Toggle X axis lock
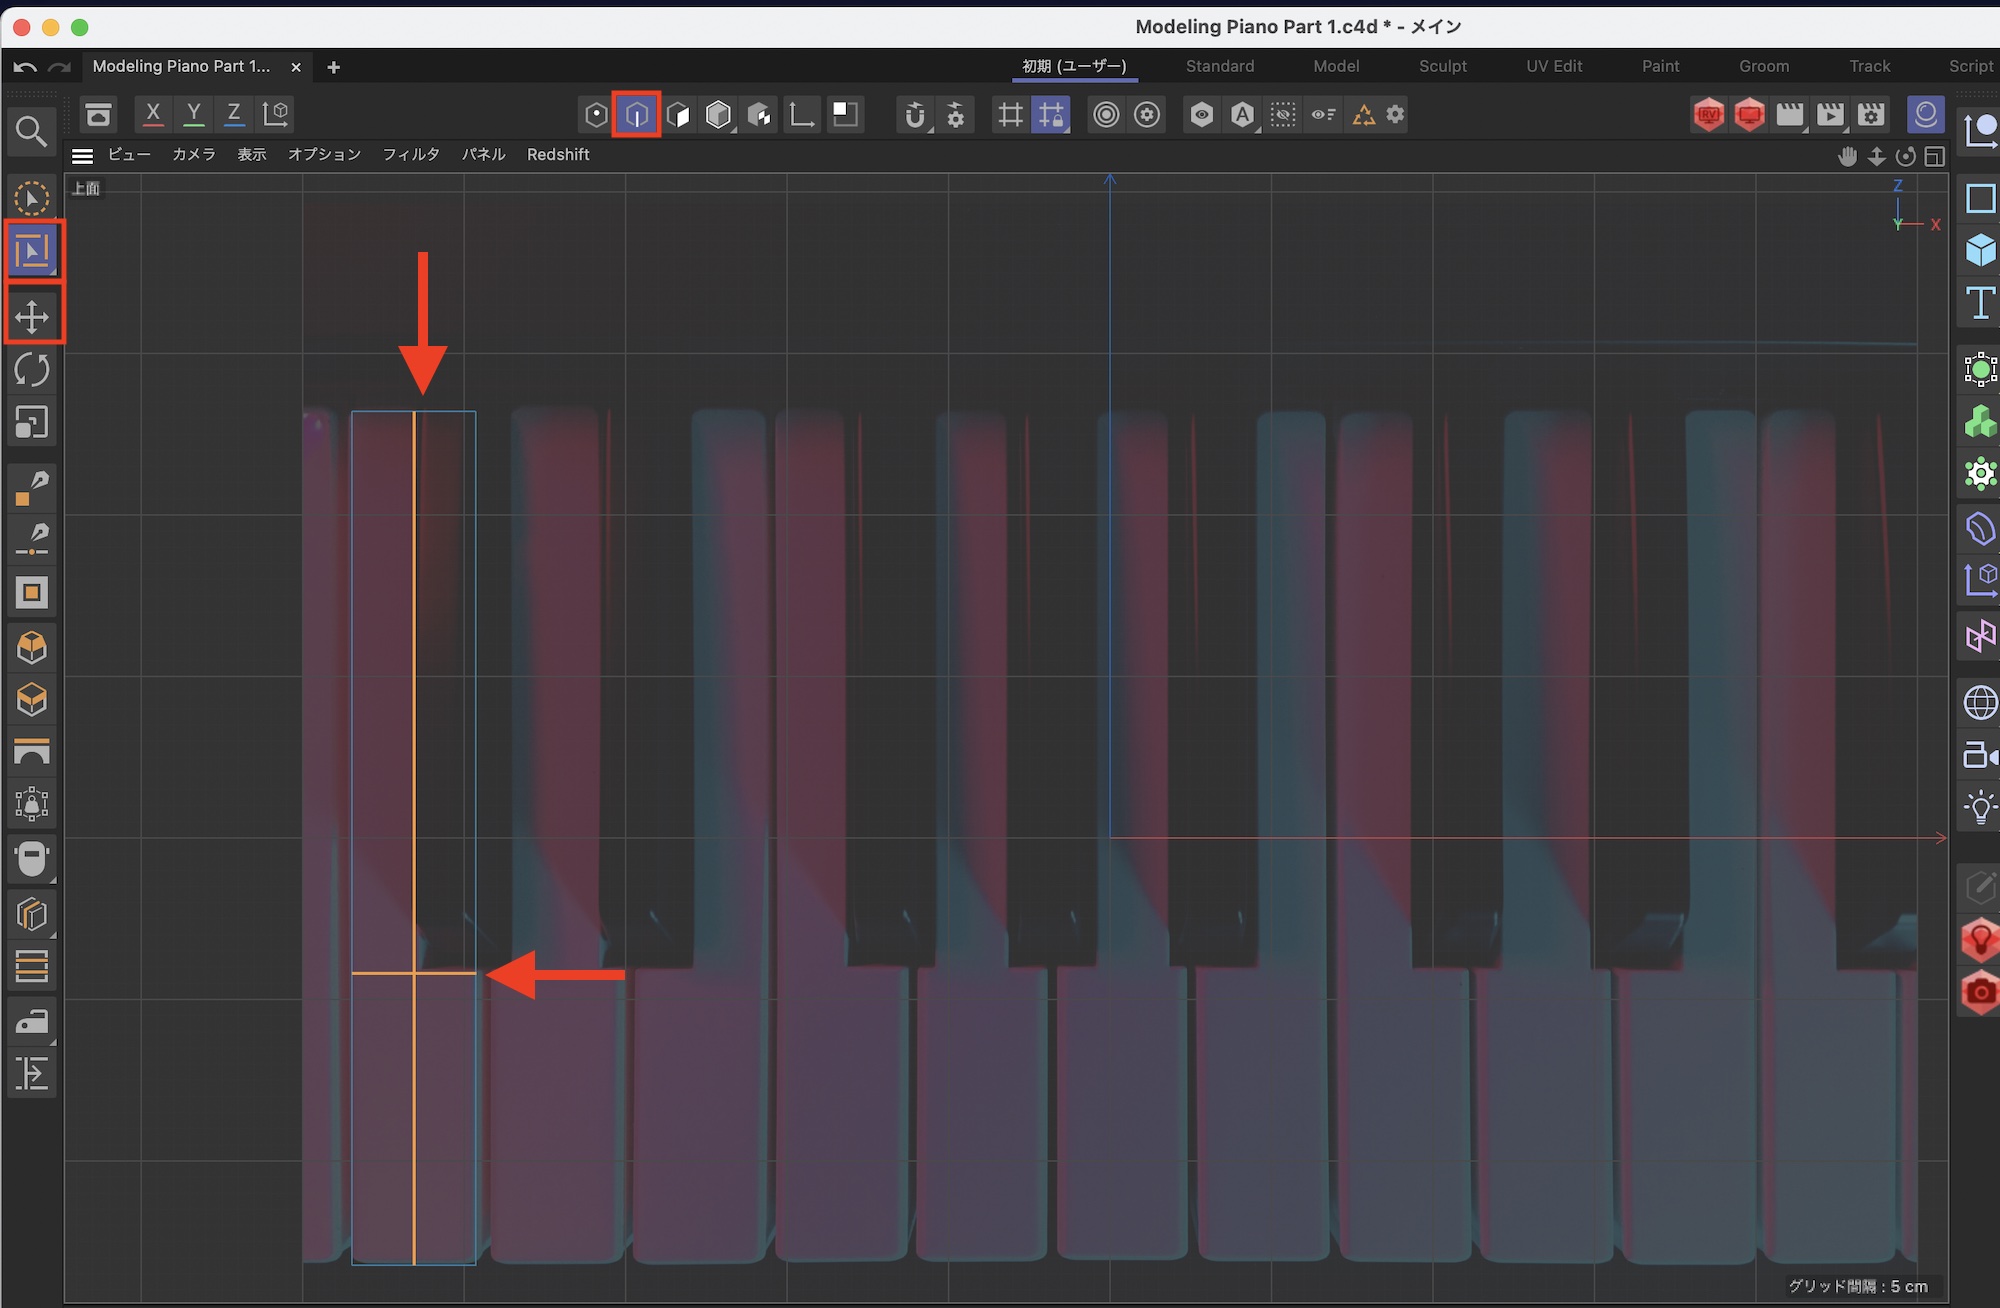The height and width of the screenshot is (1308, 2000). 153,114
